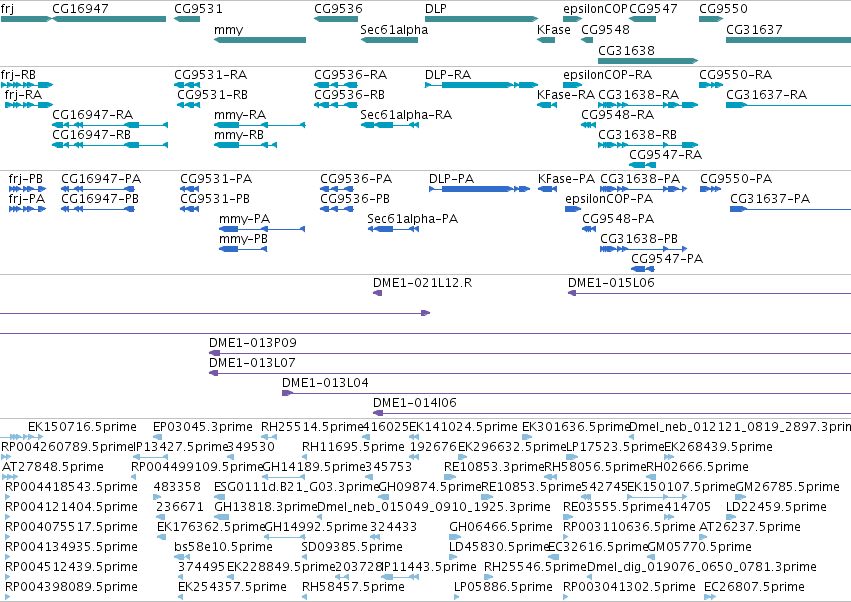The width and height of the screenshot is (851, 602).
Task: Click the DME1-021L12.R clone marker
Action: coord(378,293)
